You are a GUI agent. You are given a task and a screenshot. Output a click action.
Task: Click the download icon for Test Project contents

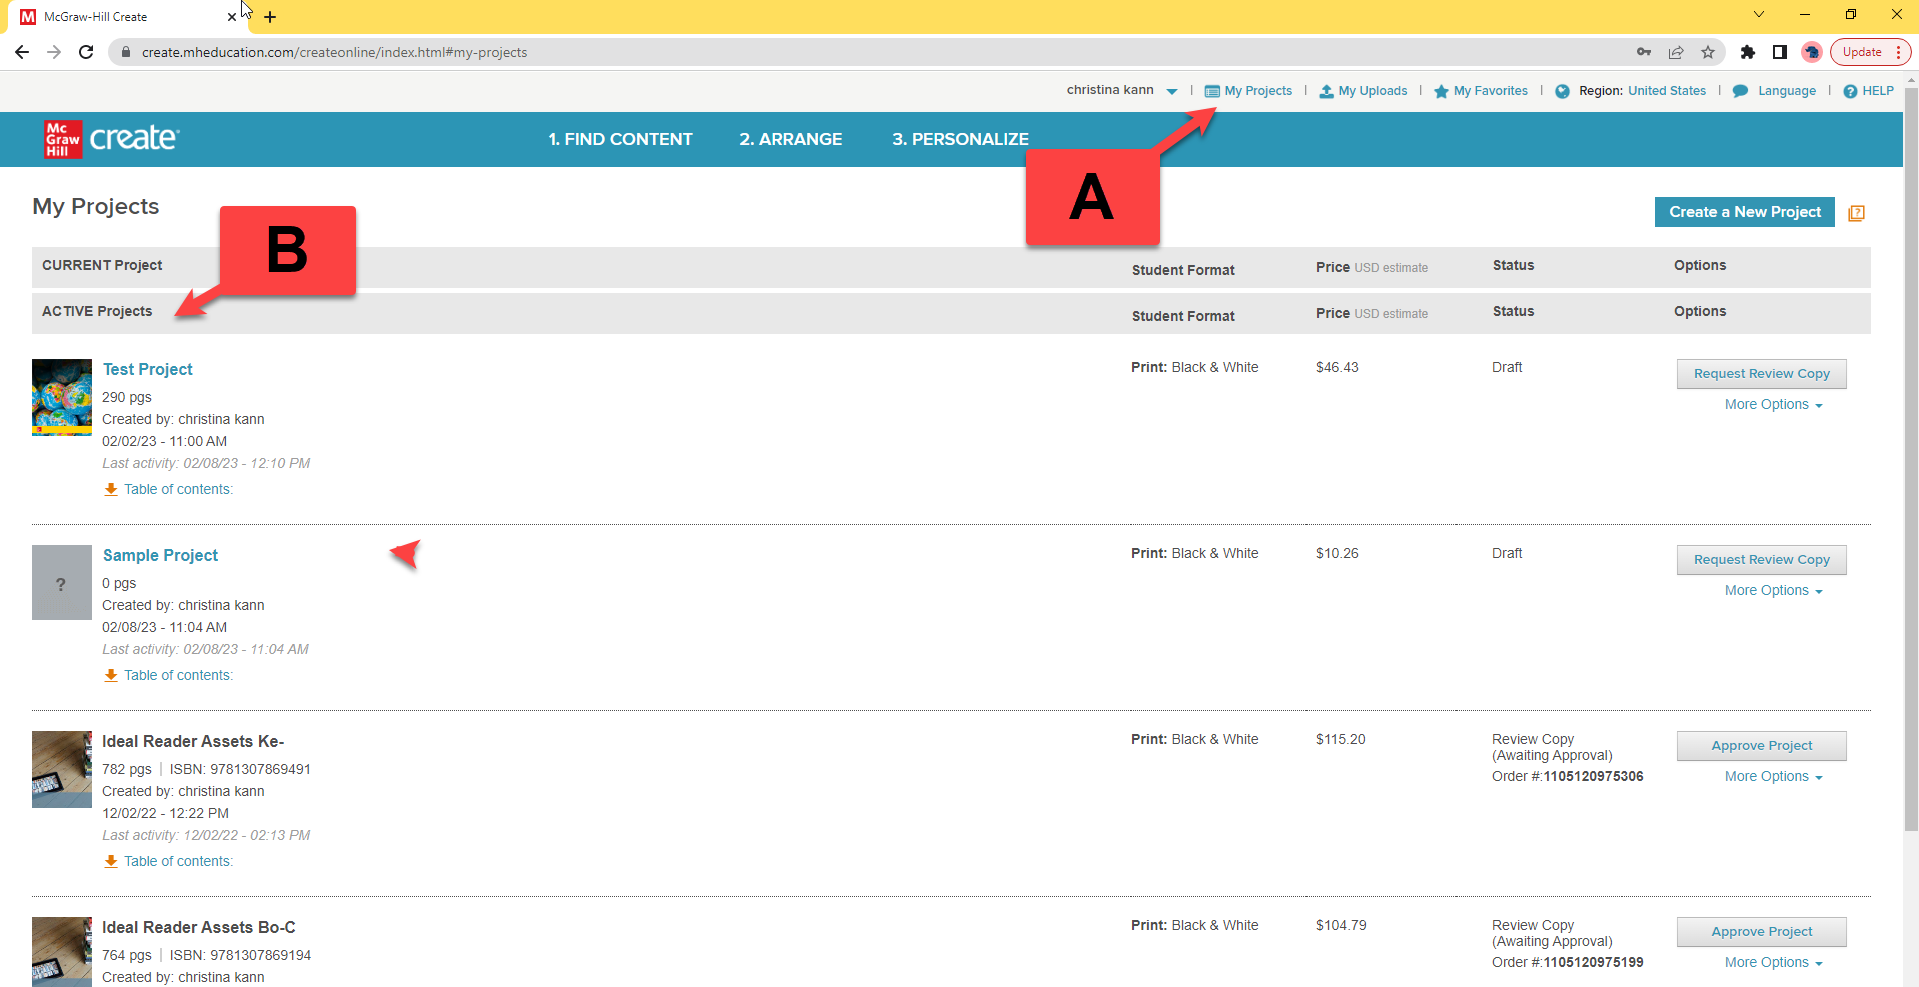pos(111,489)
